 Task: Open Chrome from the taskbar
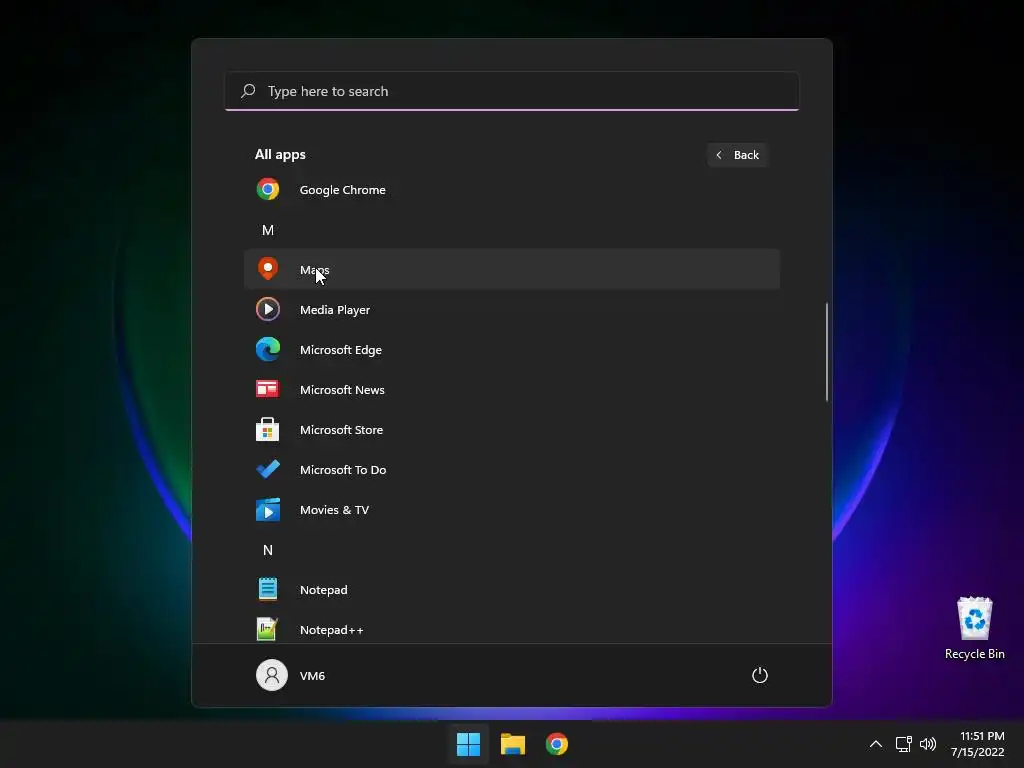coord(556,744)
